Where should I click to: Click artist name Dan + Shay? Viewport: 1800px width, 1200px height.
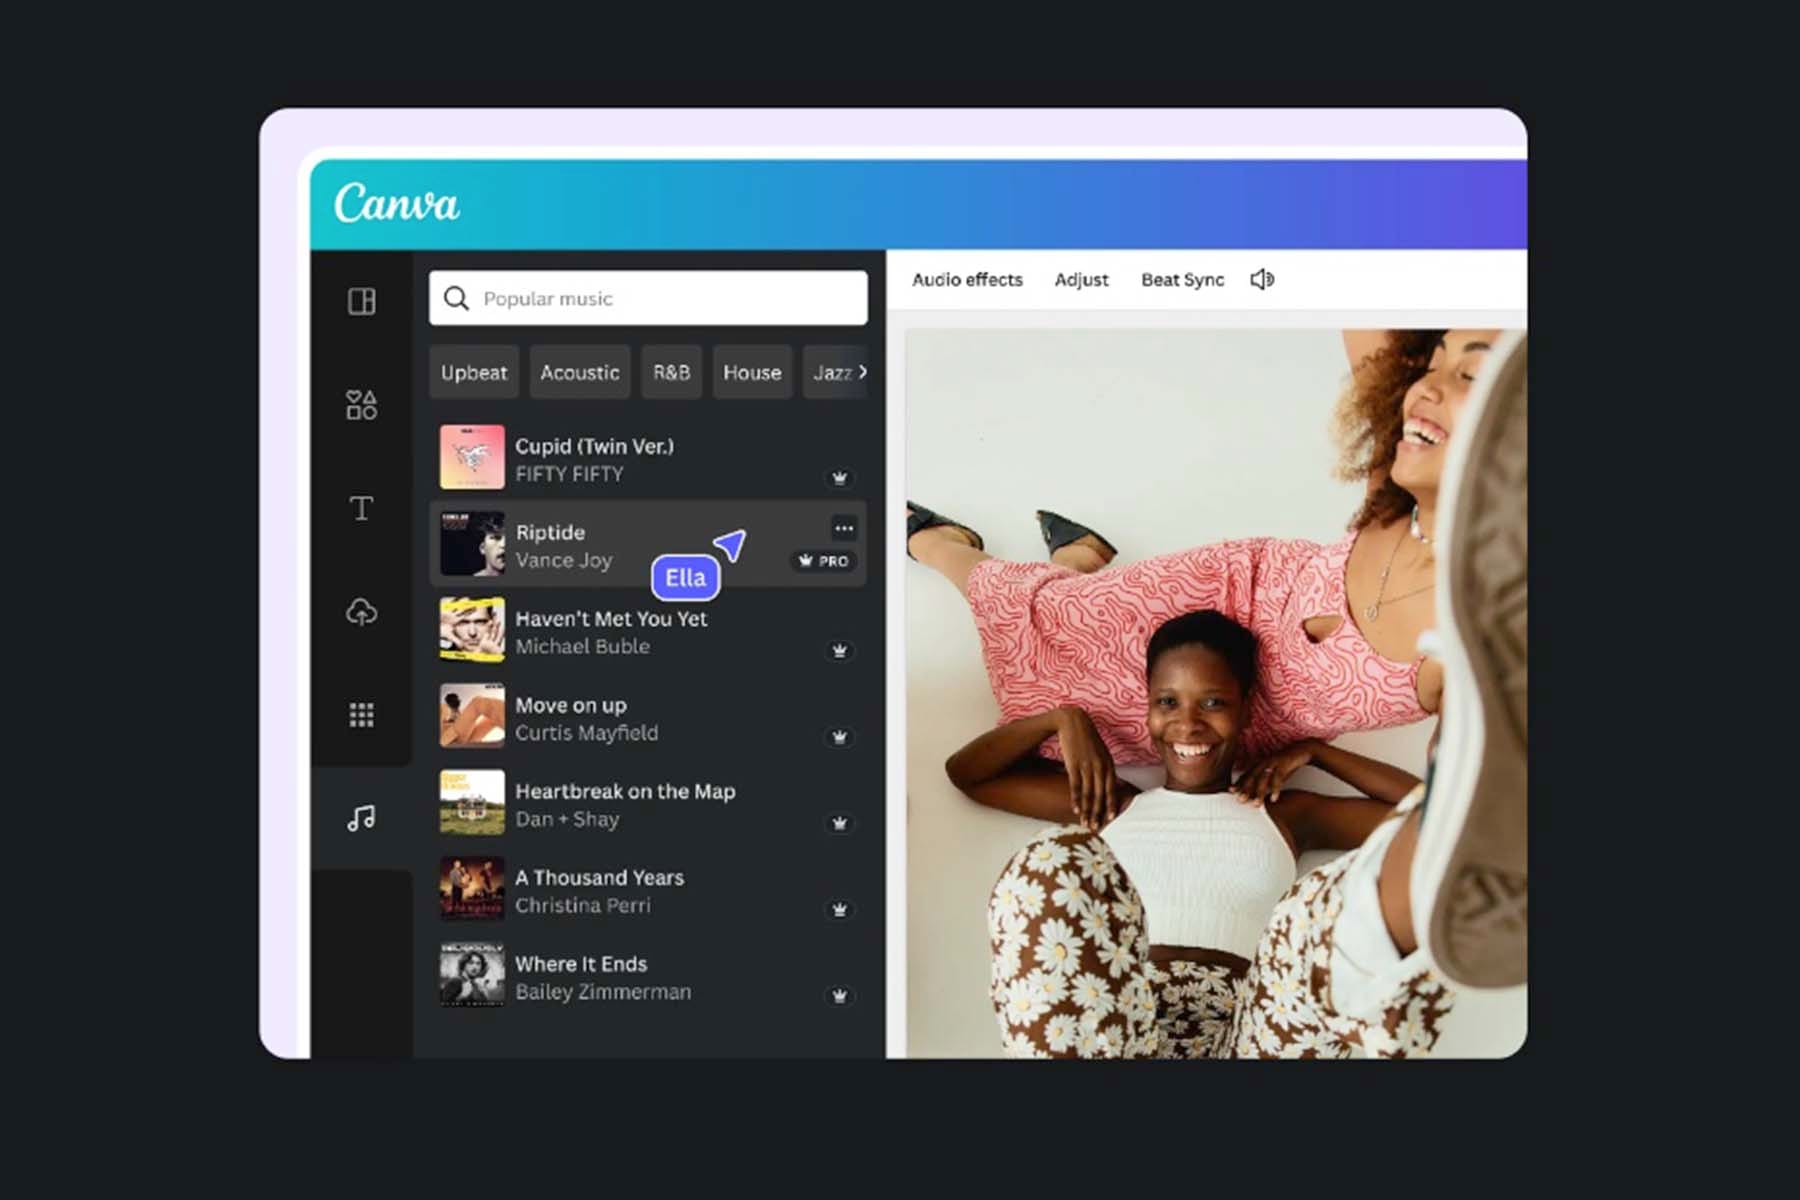[567, 819]
